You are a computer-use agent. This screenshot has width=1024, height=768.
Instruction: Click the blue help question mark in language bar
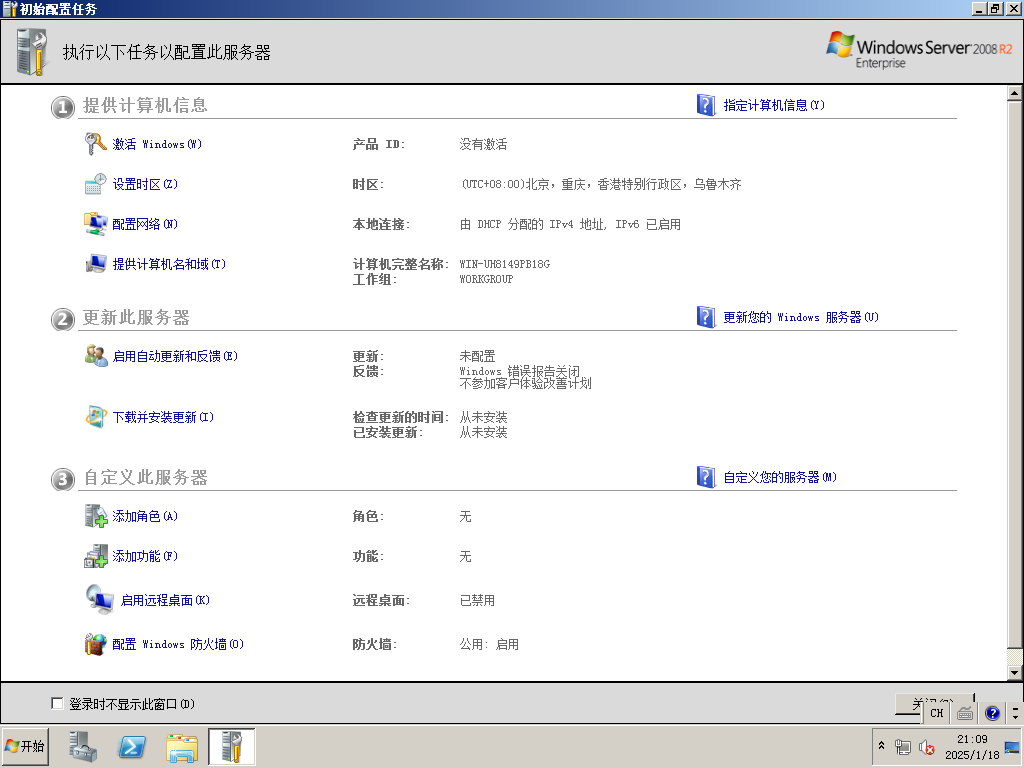[992, 713]
